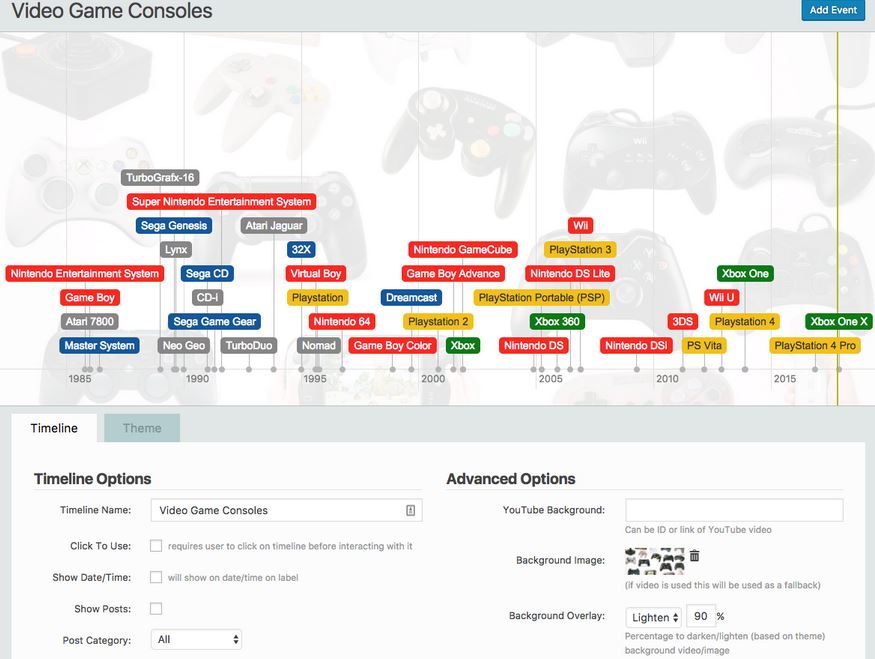The image size is (875, 659).
Task: Open the Game Boy Color event
Action: pyautogui.click(x=393, y=345)
